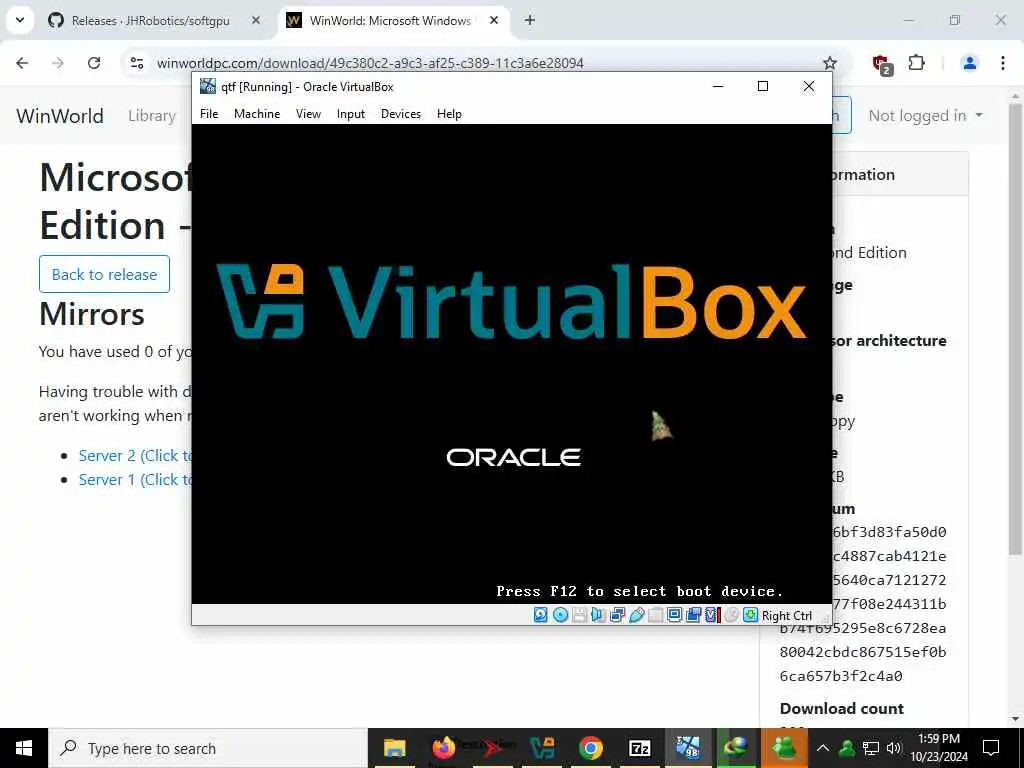Click the display monitor status icon
Viewport: 1024px width, 768px height.
pos(675,615)
